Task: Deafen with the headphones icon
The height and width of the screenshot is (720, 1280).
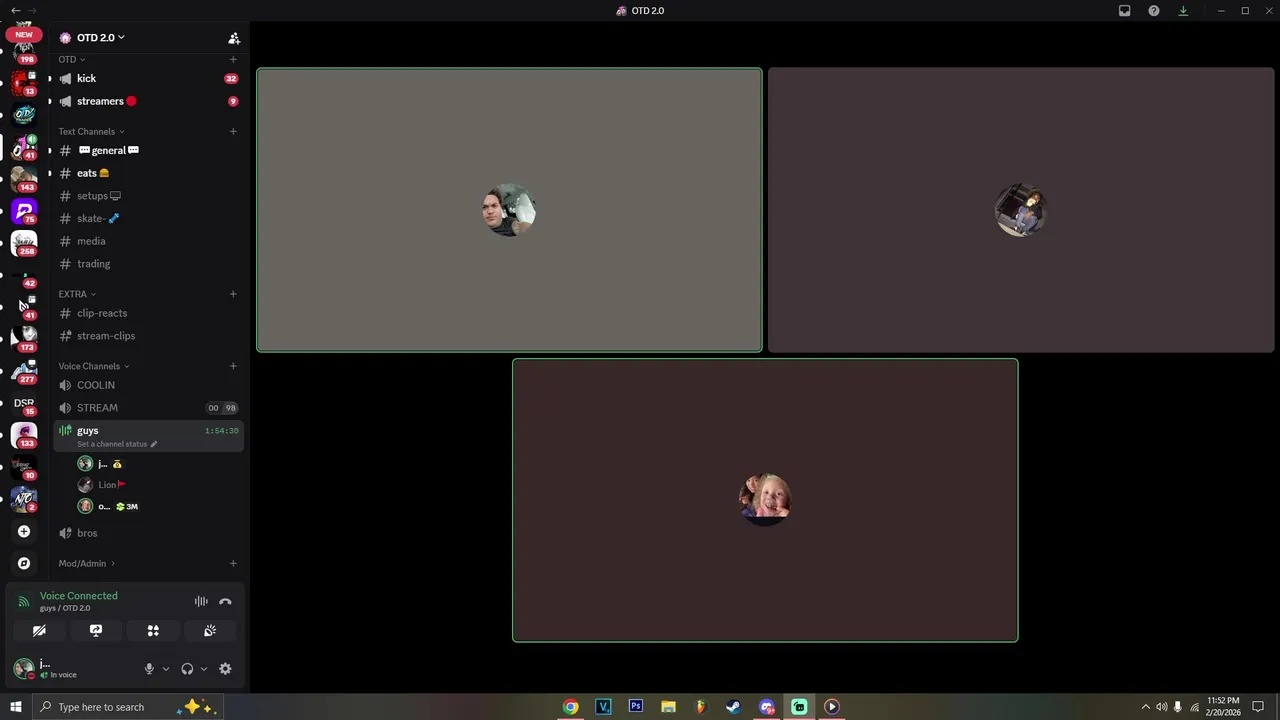Action: [187, 669]
